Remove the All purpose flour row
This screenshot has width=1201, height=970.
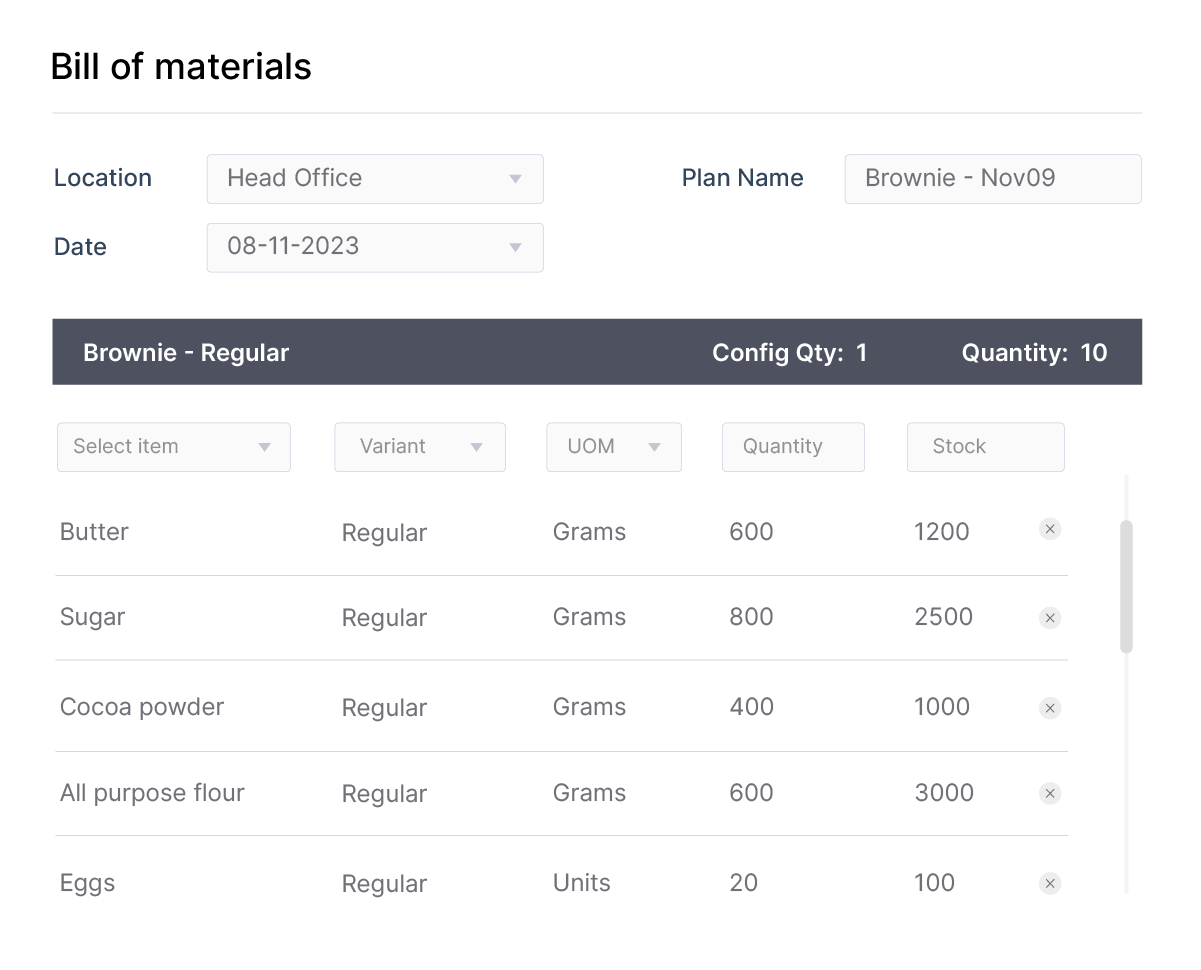point(1049,793)
